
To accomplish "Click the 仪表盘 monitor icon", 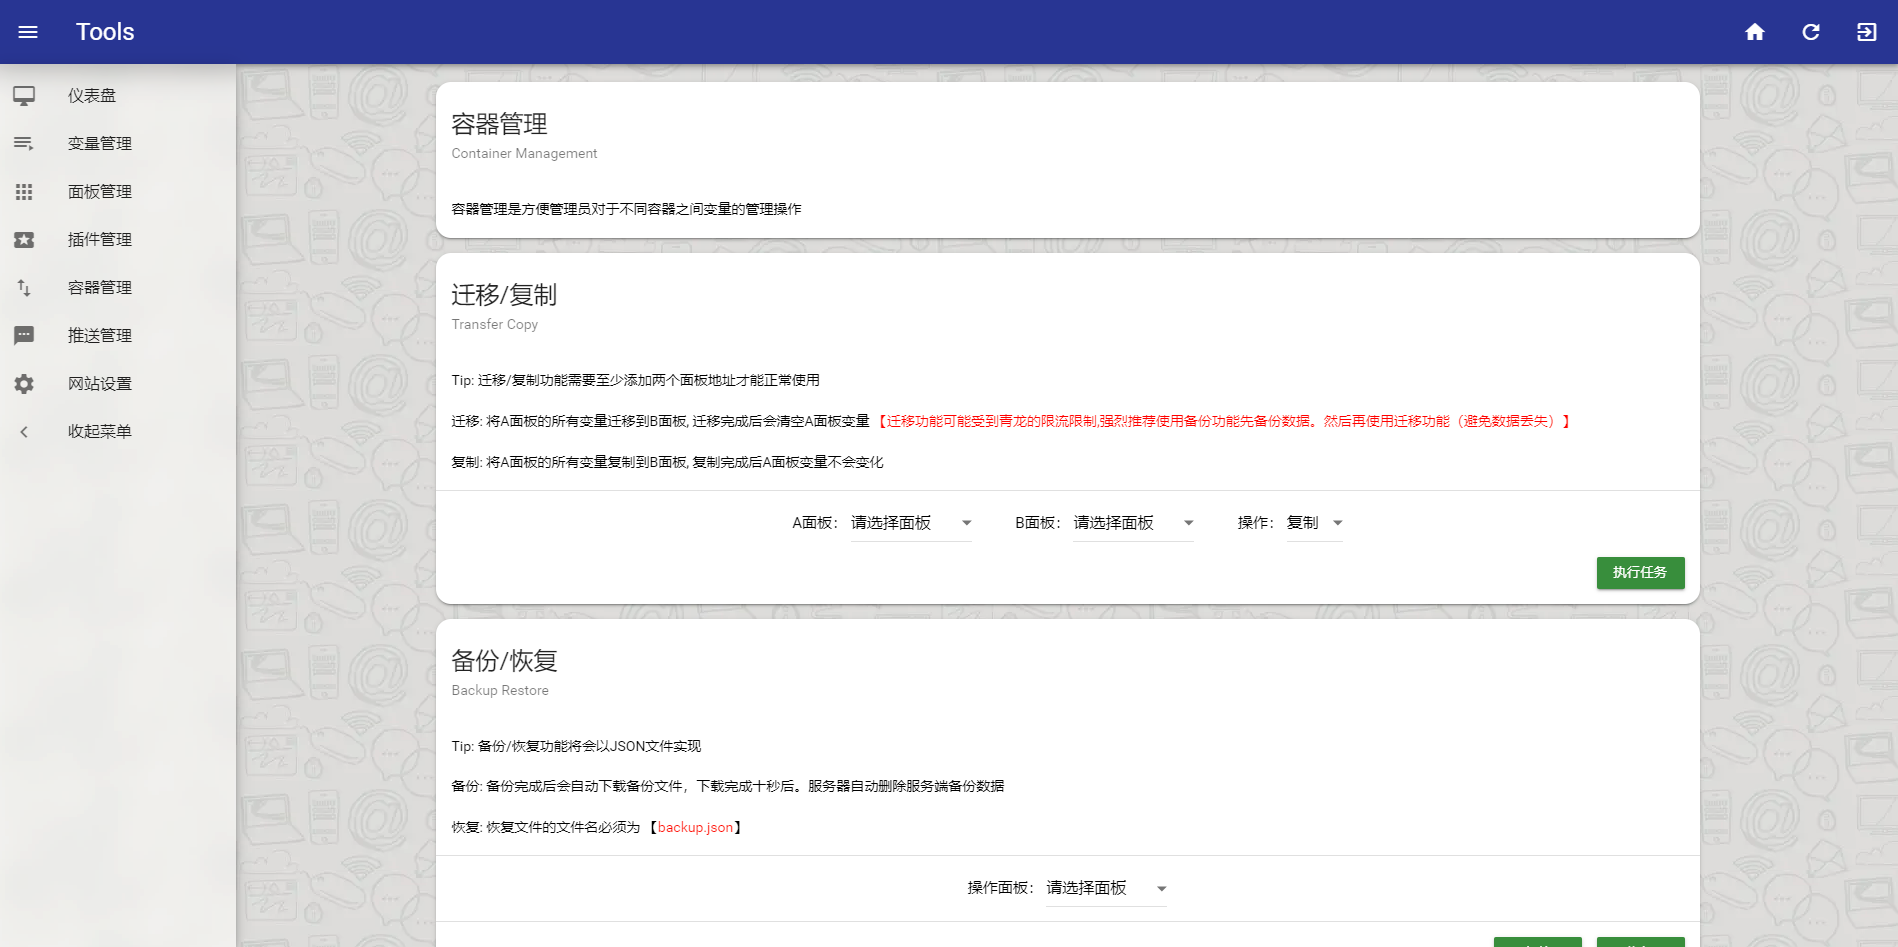I will pos(24,96).
